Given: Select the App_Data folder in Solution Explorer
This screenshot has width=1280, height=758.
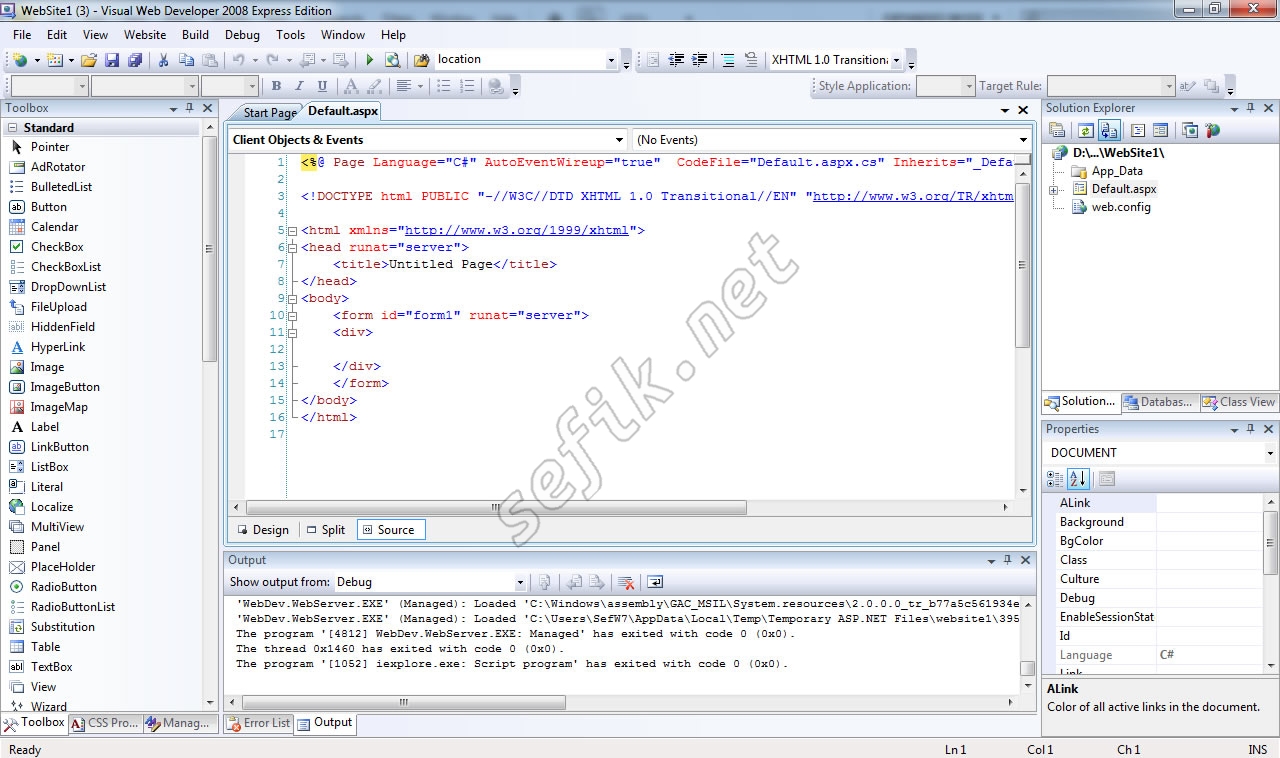Looking at the screenshot, I should (1117, 171).
